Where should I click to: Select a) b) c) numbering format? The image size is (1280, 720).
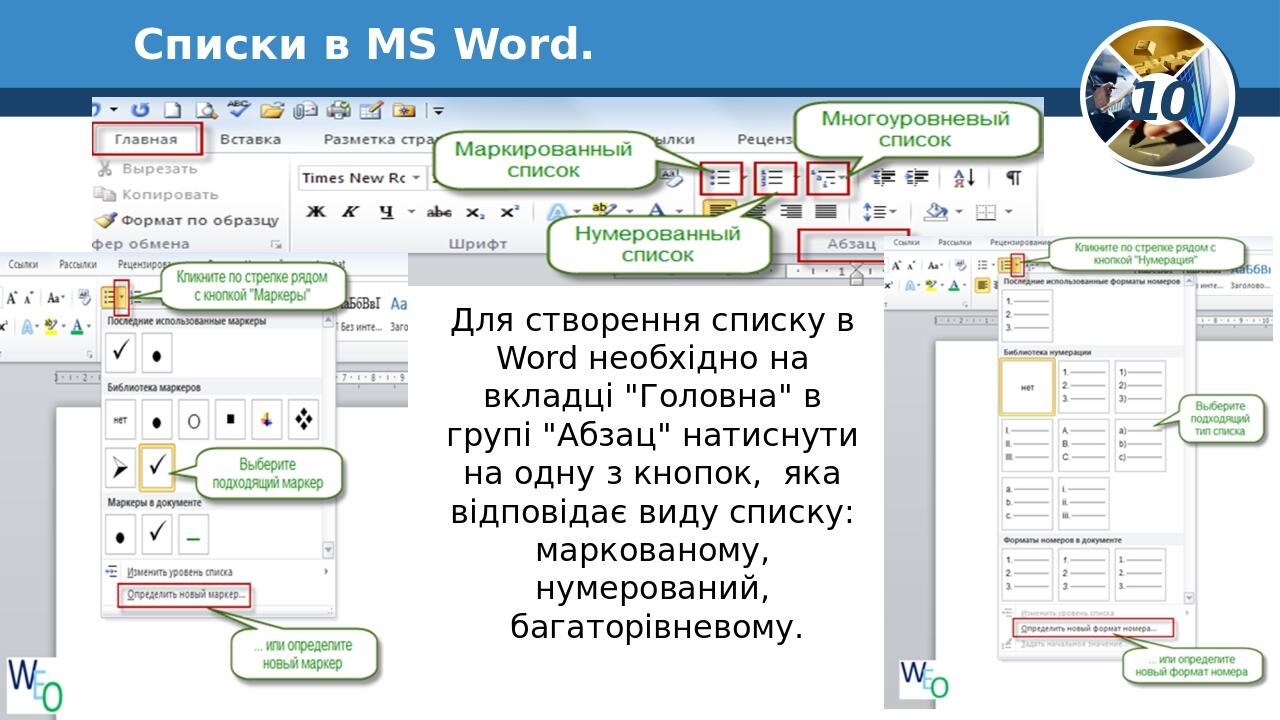pyautogui.click(x=1141, y=445)
